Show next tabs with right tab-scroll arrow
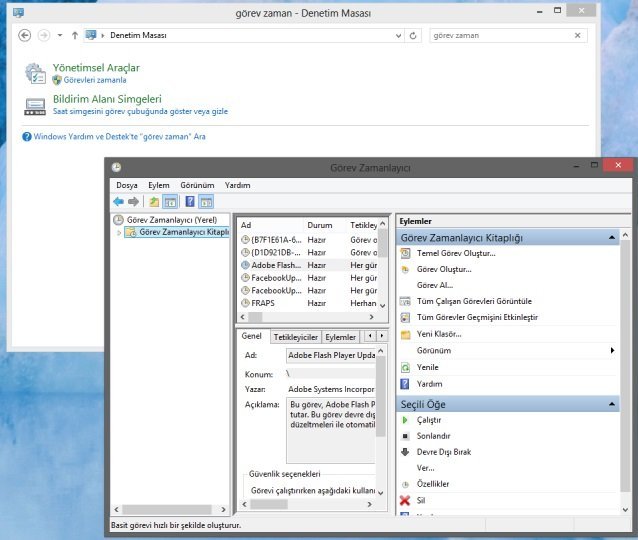The image size is (638, 540). 382,336
